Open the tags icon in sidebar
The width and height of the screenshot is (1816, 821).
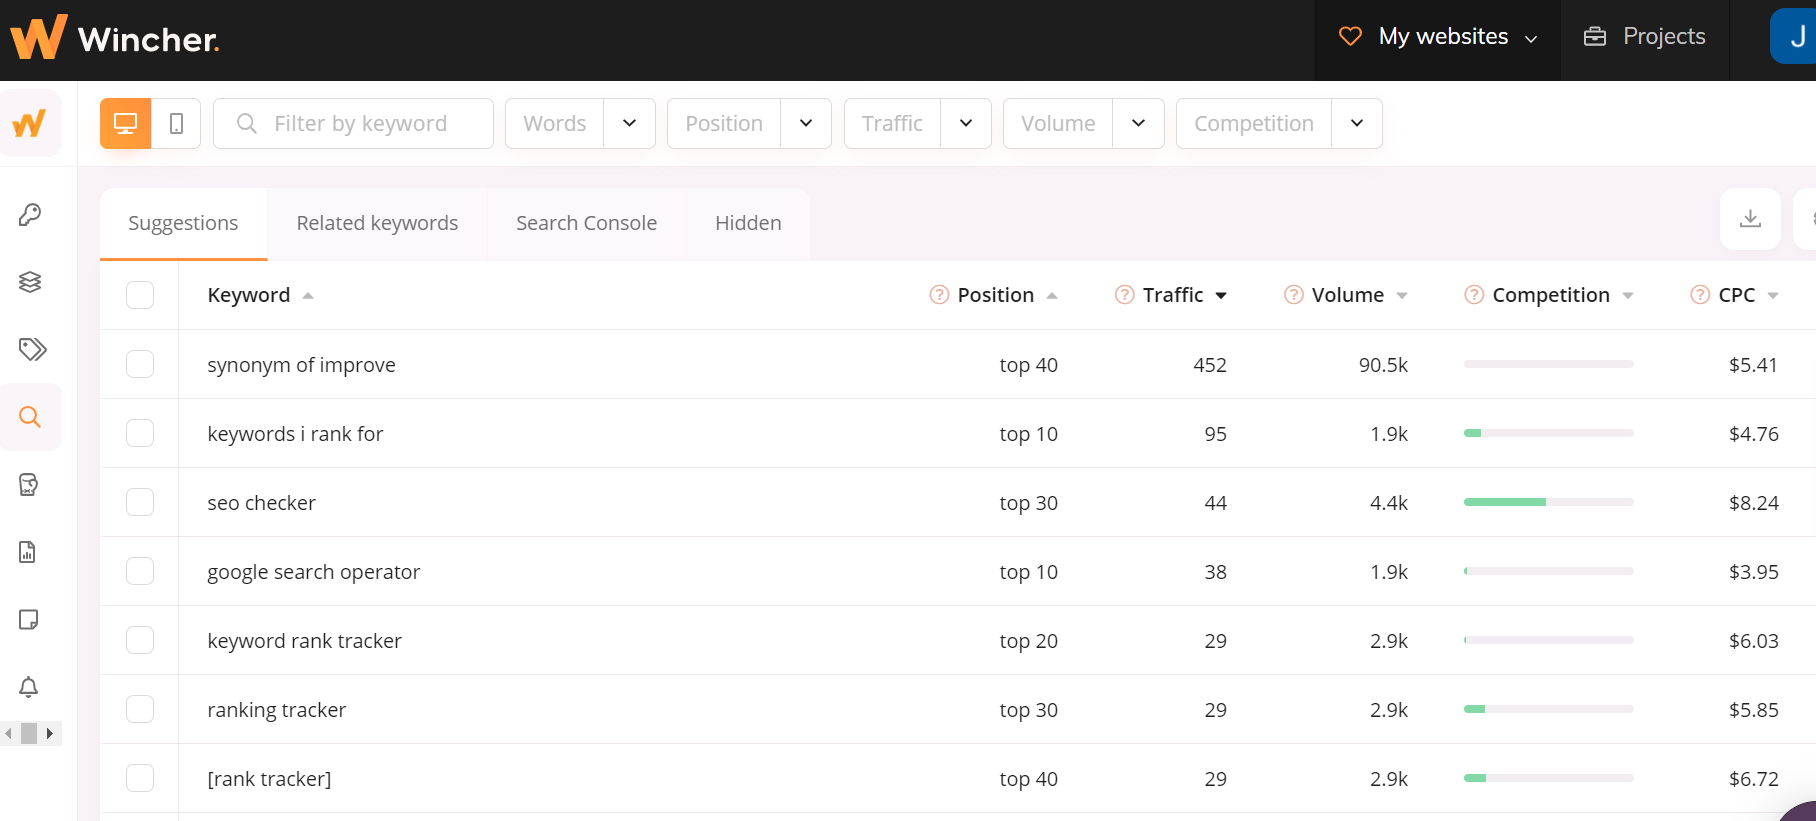(x=32, y=349)
